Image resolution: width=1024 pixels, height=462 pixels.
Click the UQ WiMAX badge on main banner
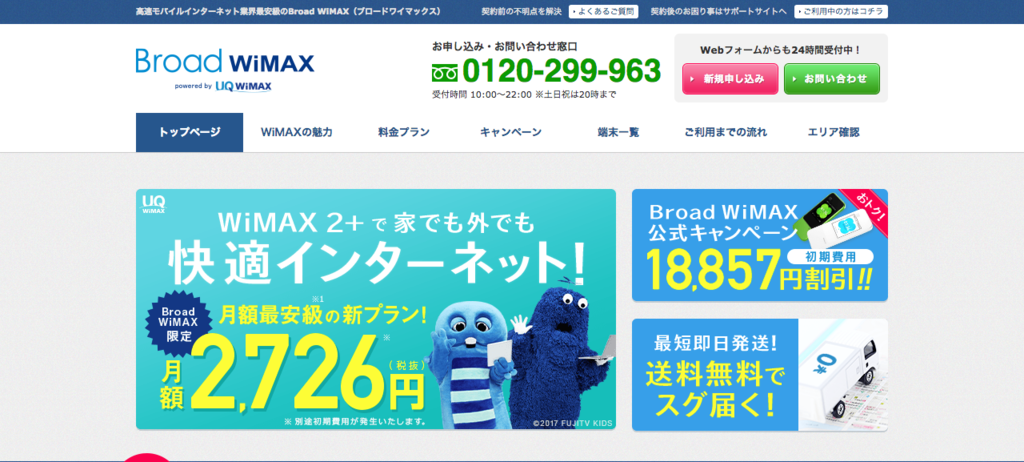(x=153, y=204)
